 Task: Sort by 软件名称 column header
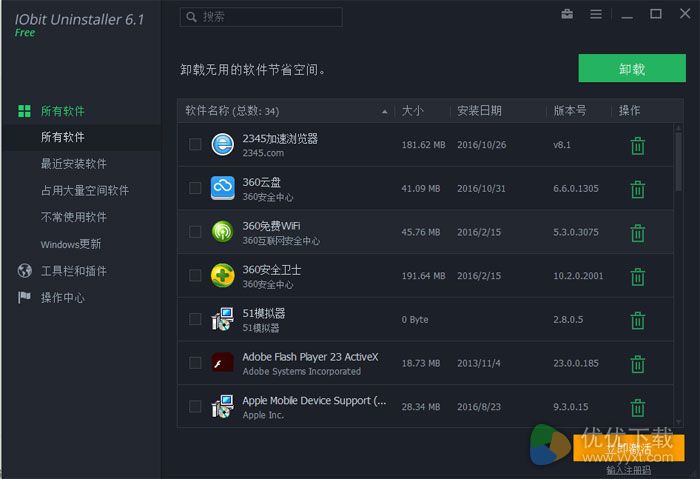[x=286, y=111]
